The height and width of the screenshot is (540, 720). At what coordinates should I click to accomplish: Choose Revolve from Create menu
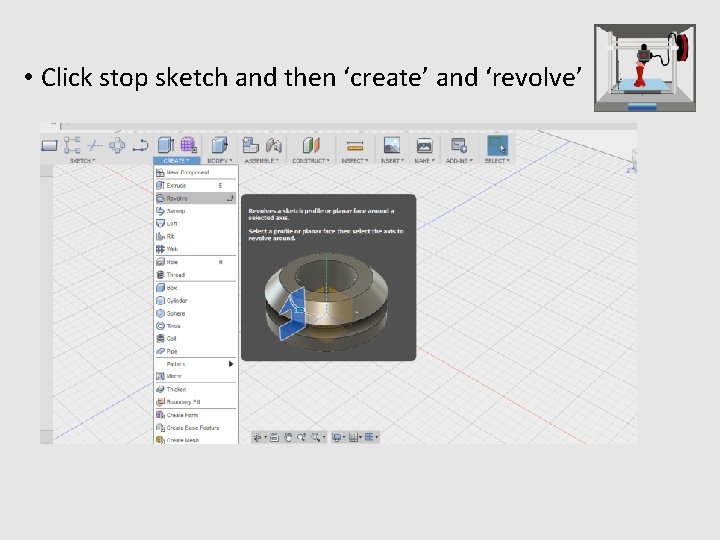click(x=196, y=198)
